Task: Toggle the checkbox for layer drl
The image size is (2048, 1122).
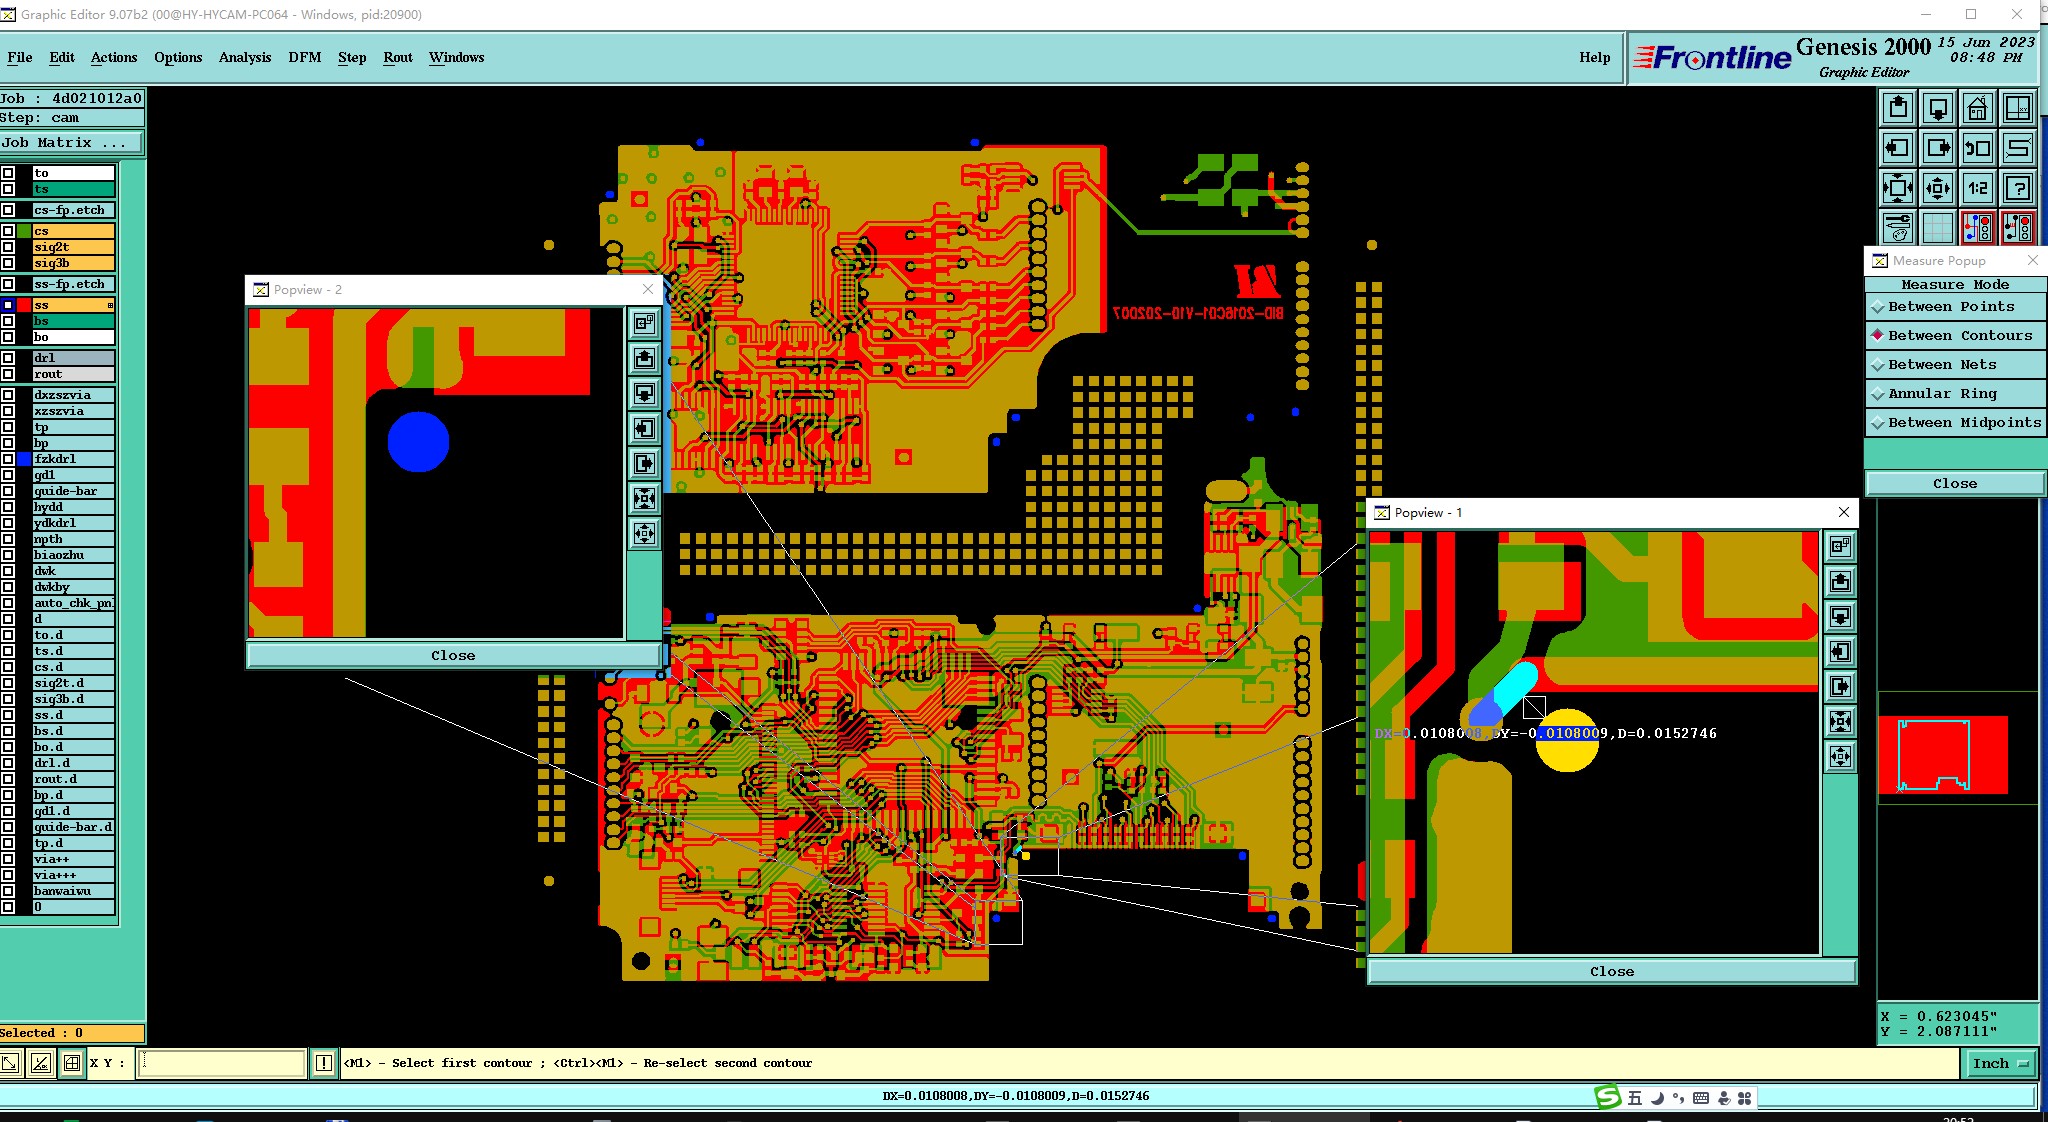Action: pyautogui.click(x=8, y=358)
